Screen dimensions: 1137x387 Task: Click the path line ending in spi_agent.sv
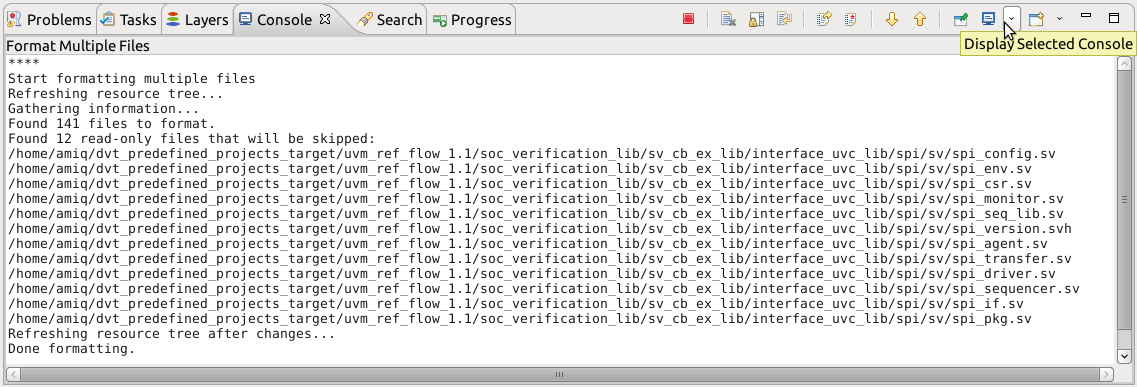pyautogui.click(x=528, y=244)
